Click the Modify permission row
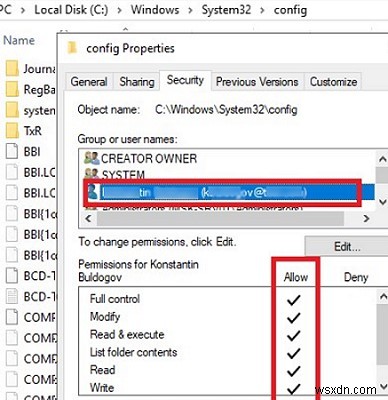 pos(228,317)
